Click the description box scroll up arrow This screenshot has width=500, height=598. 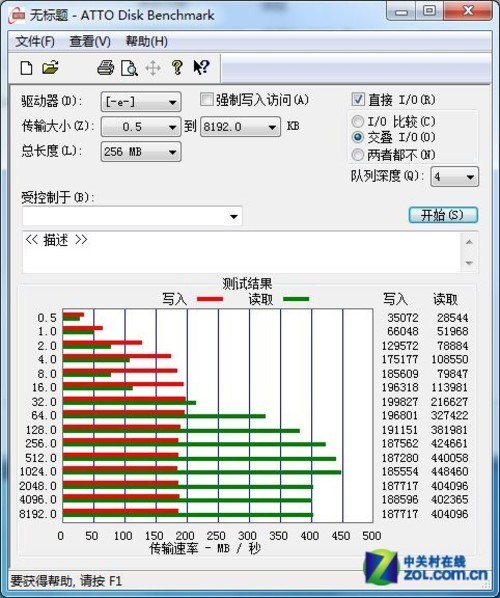tap(469, 242)
